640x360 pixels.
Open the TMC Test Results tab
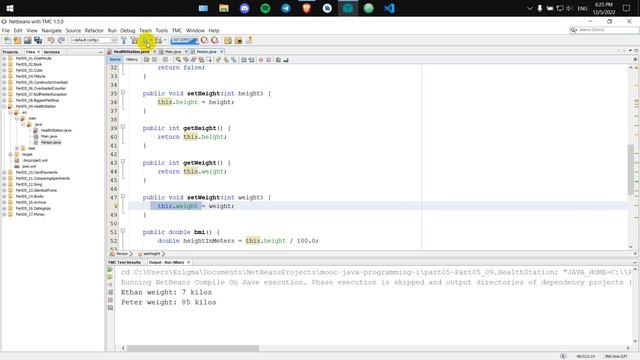pos(124,262)
